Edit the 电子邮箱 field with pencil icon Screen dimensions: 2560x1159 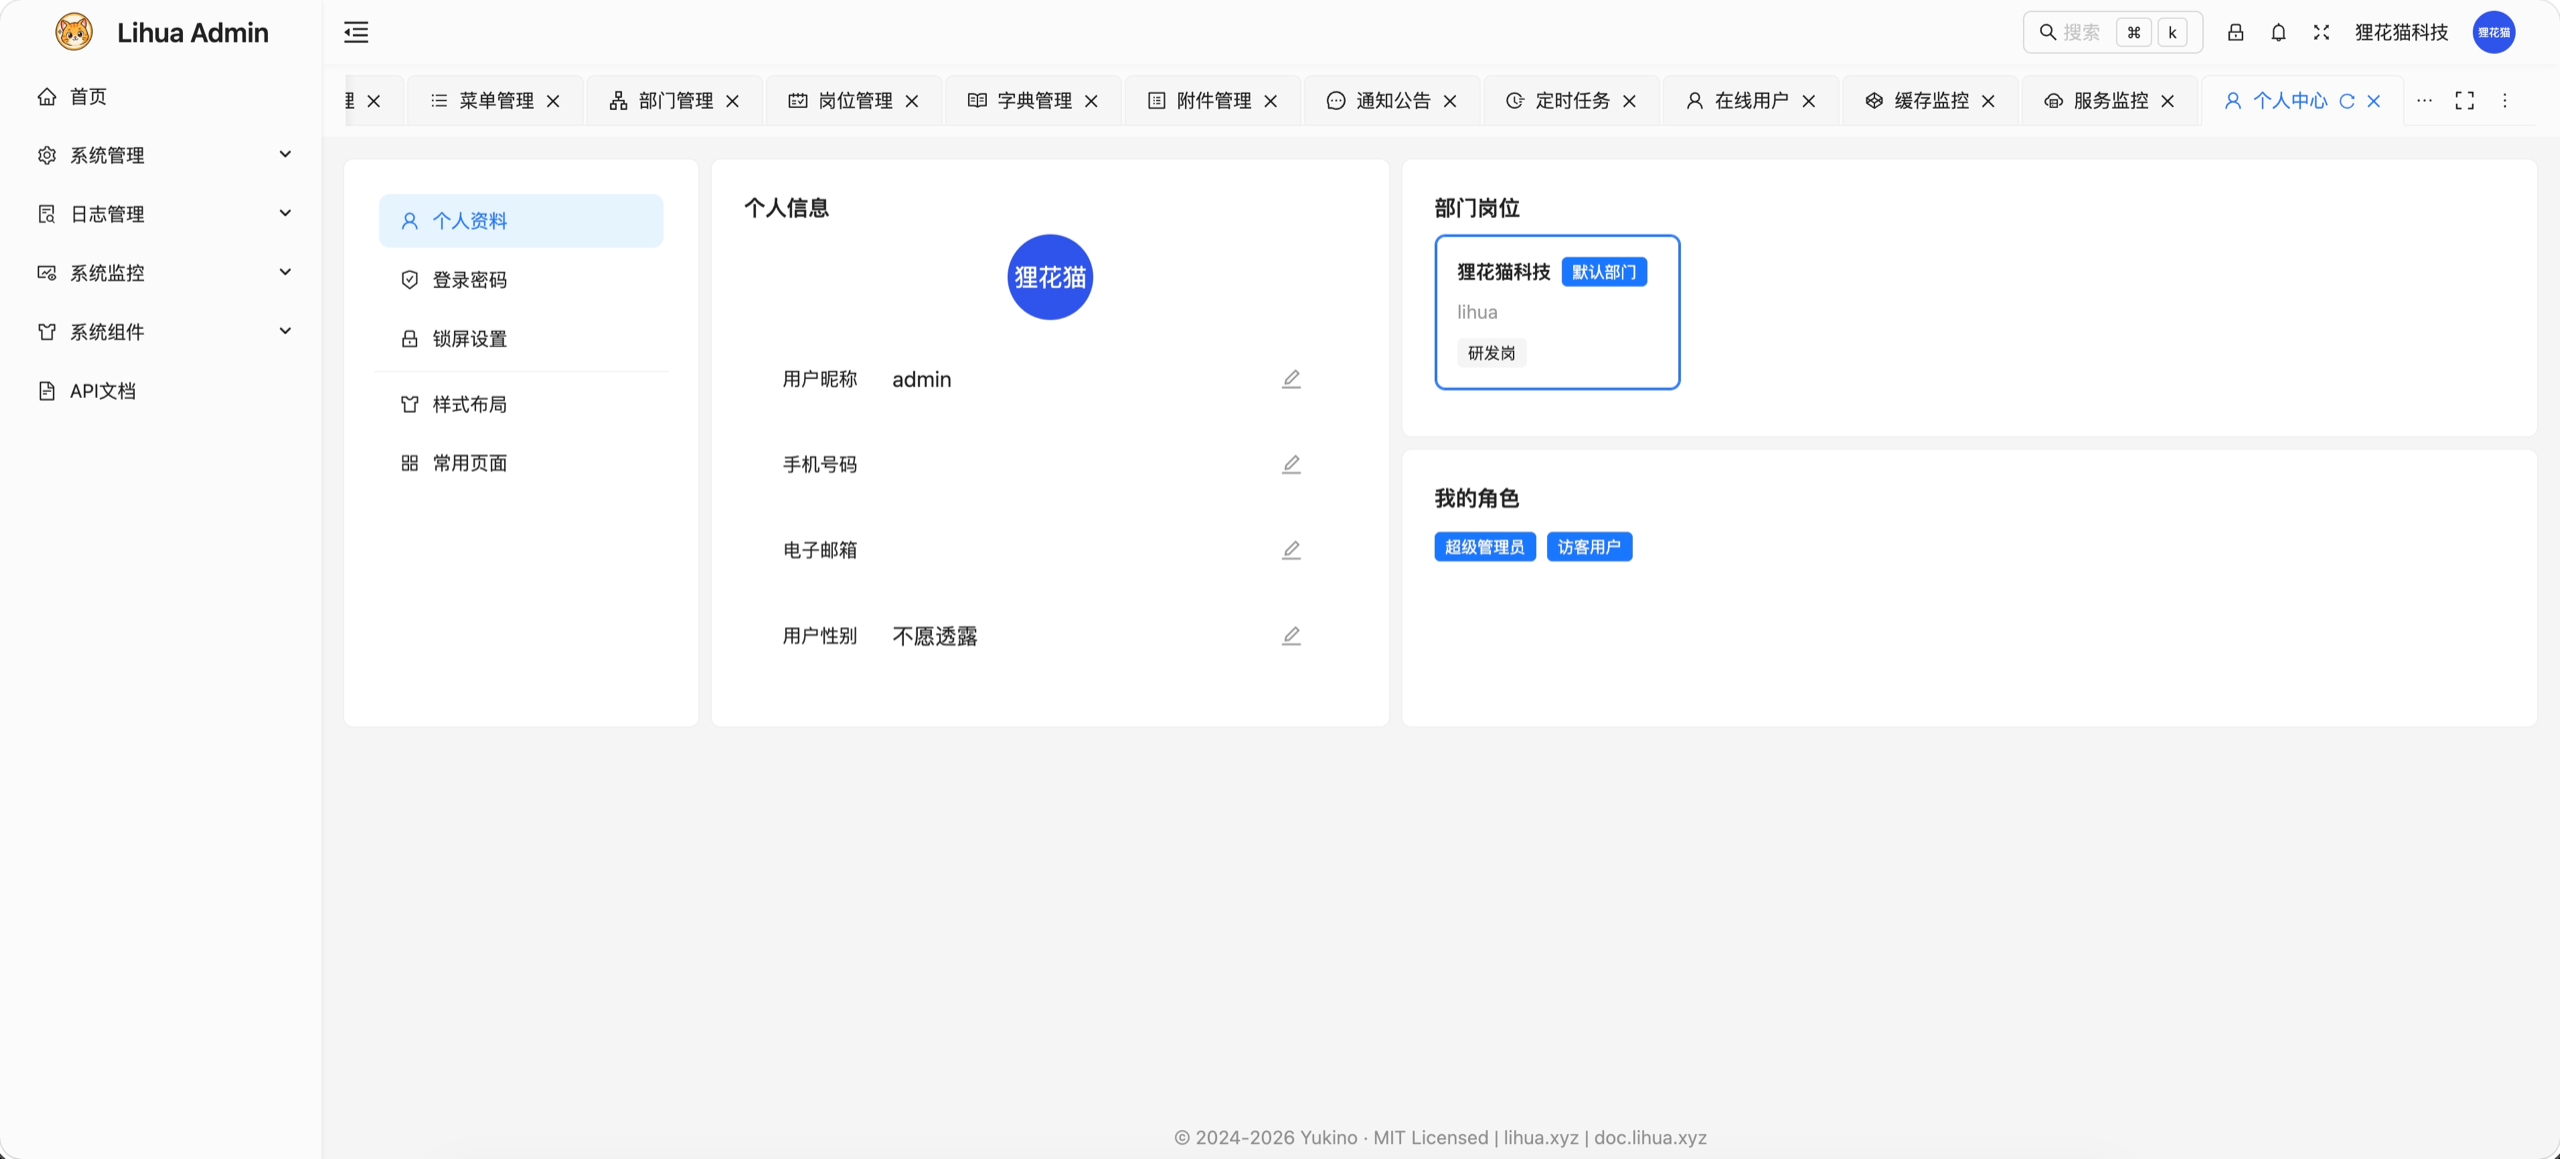(1291, 550)
